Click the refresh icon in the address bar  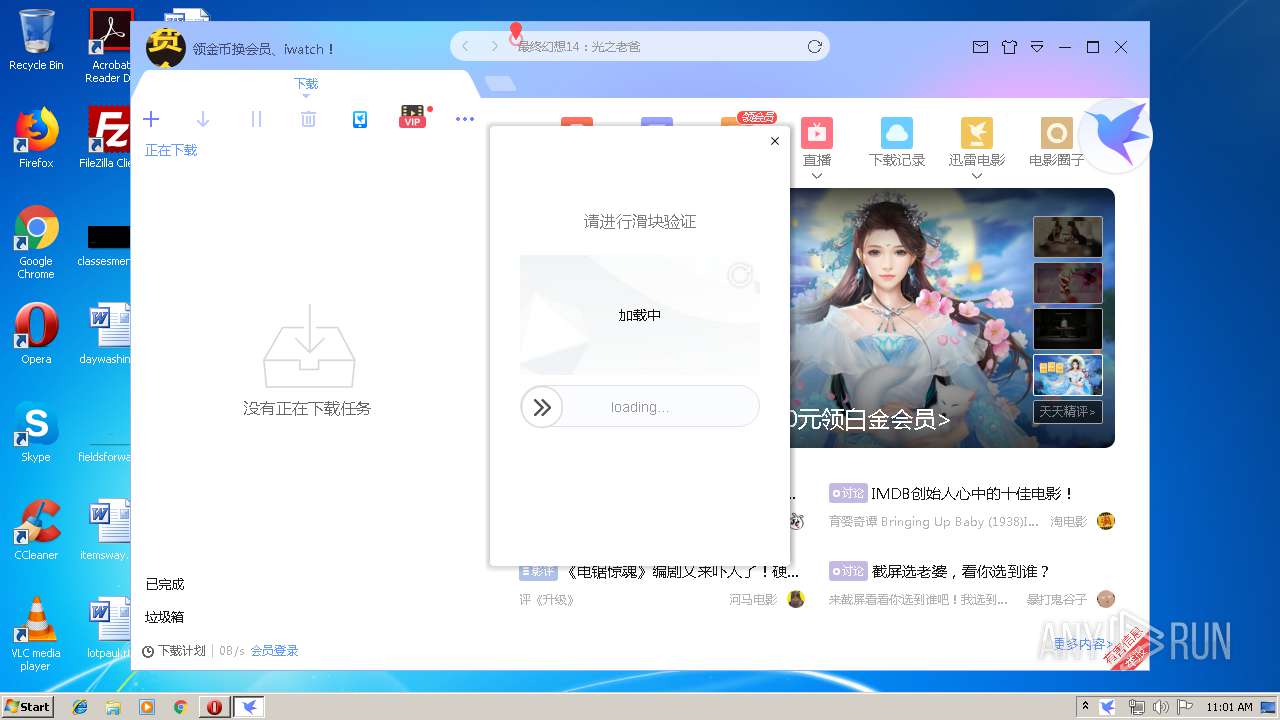(x=815, y=46)
